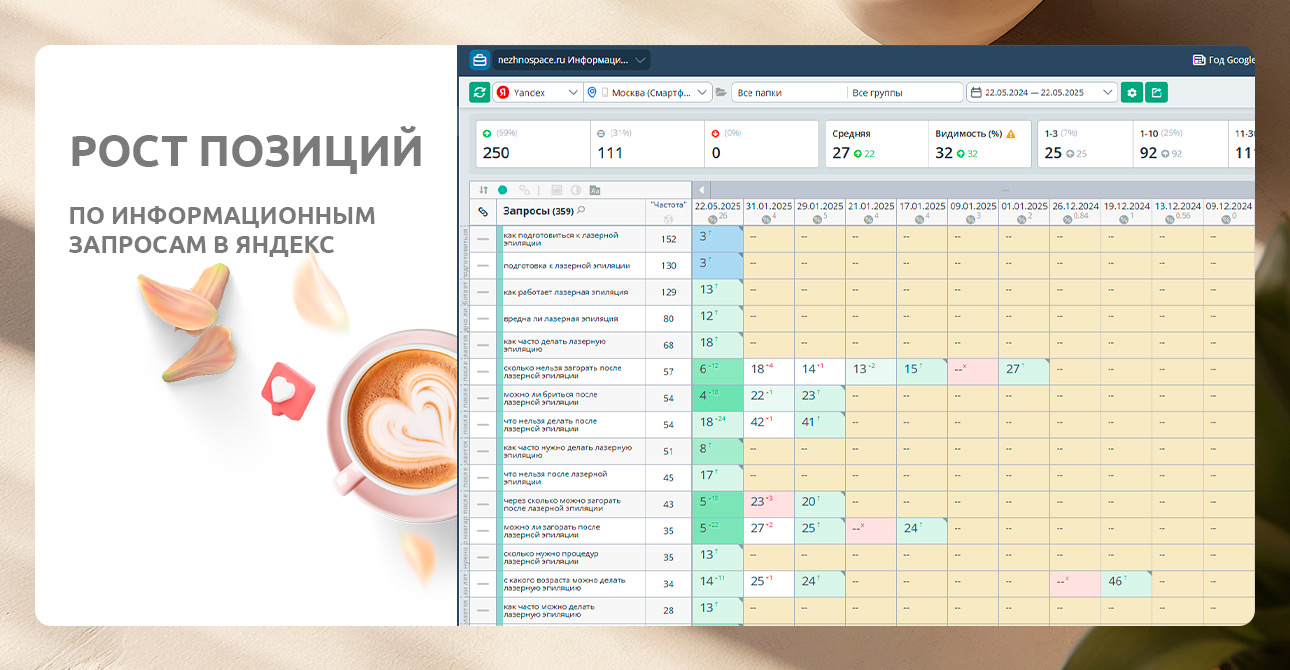Select the sort queries icon
This screenshot has width=1290, height=670.
pyautogui.click(x=483, y=190)
